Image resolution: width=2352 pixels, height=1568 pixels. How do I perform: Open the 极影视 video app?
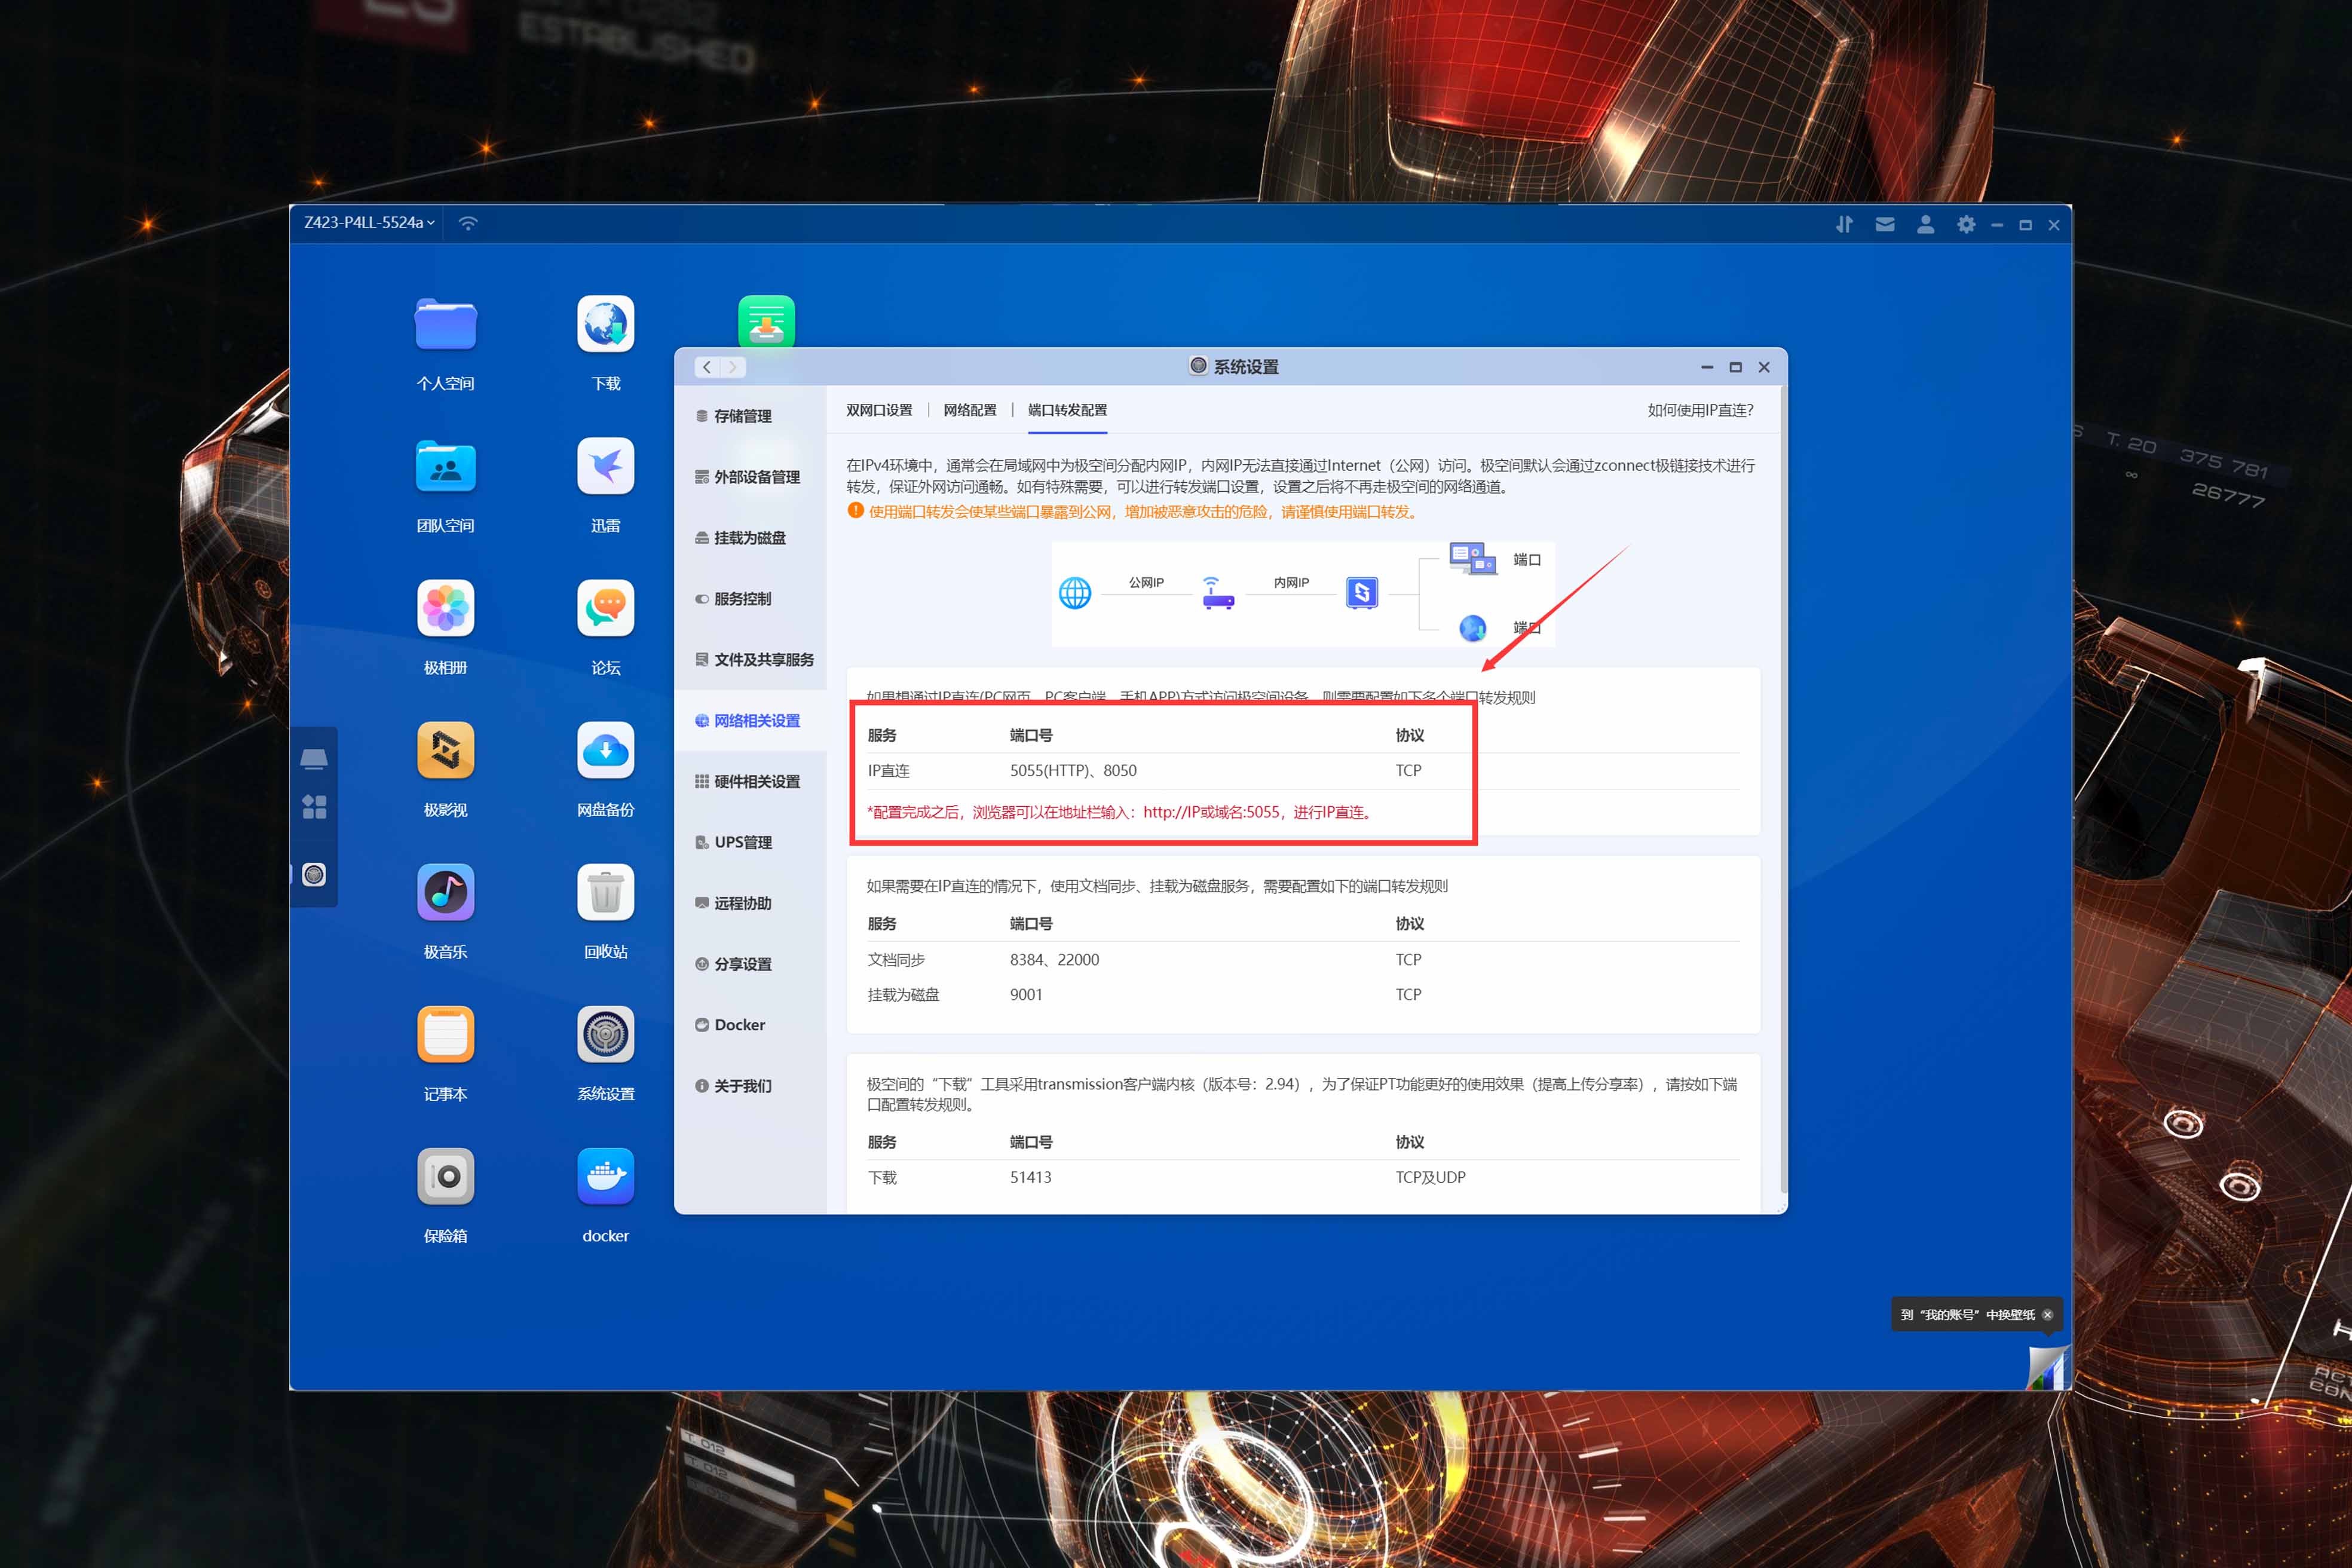point(445,750)
